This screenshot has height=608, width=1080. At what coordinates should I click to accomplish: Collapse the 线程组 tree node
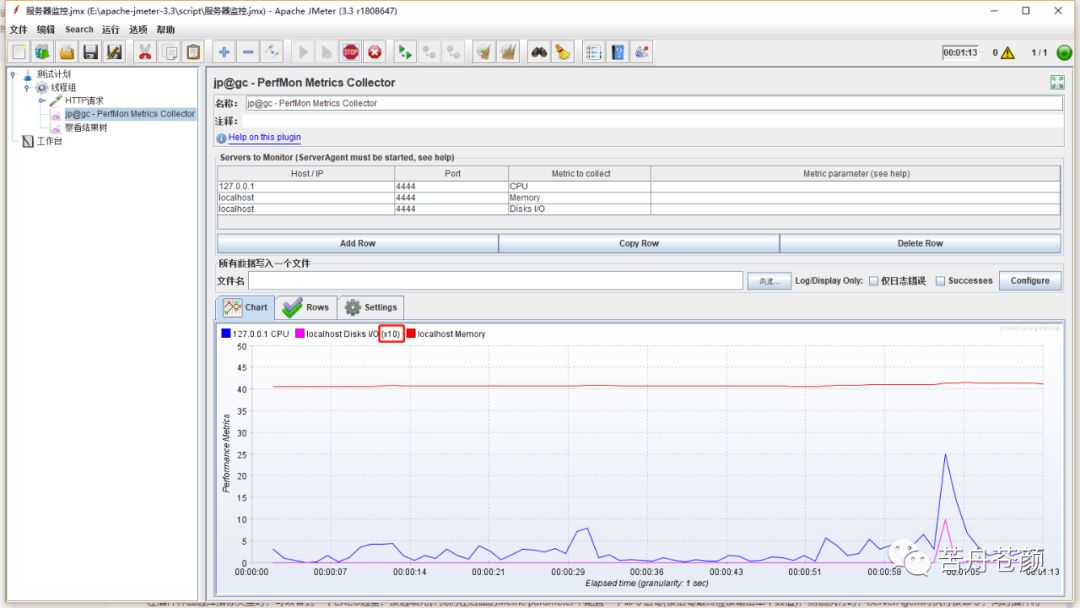coord(27,87)
